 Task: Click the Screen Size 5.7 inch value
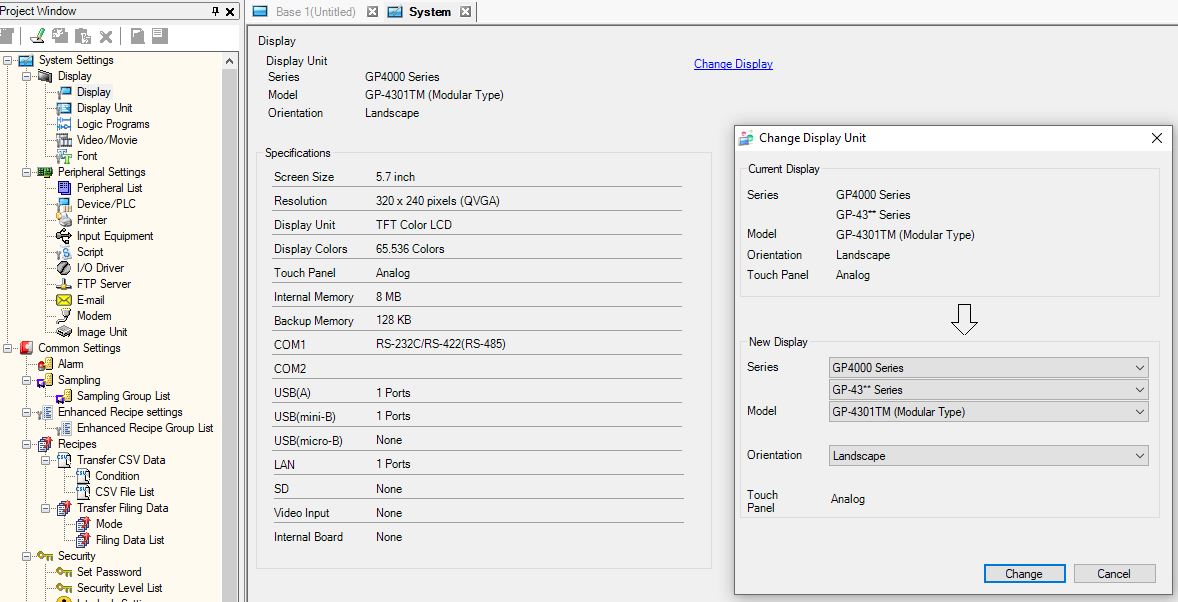pyautogui.click(x=395, y=177)
